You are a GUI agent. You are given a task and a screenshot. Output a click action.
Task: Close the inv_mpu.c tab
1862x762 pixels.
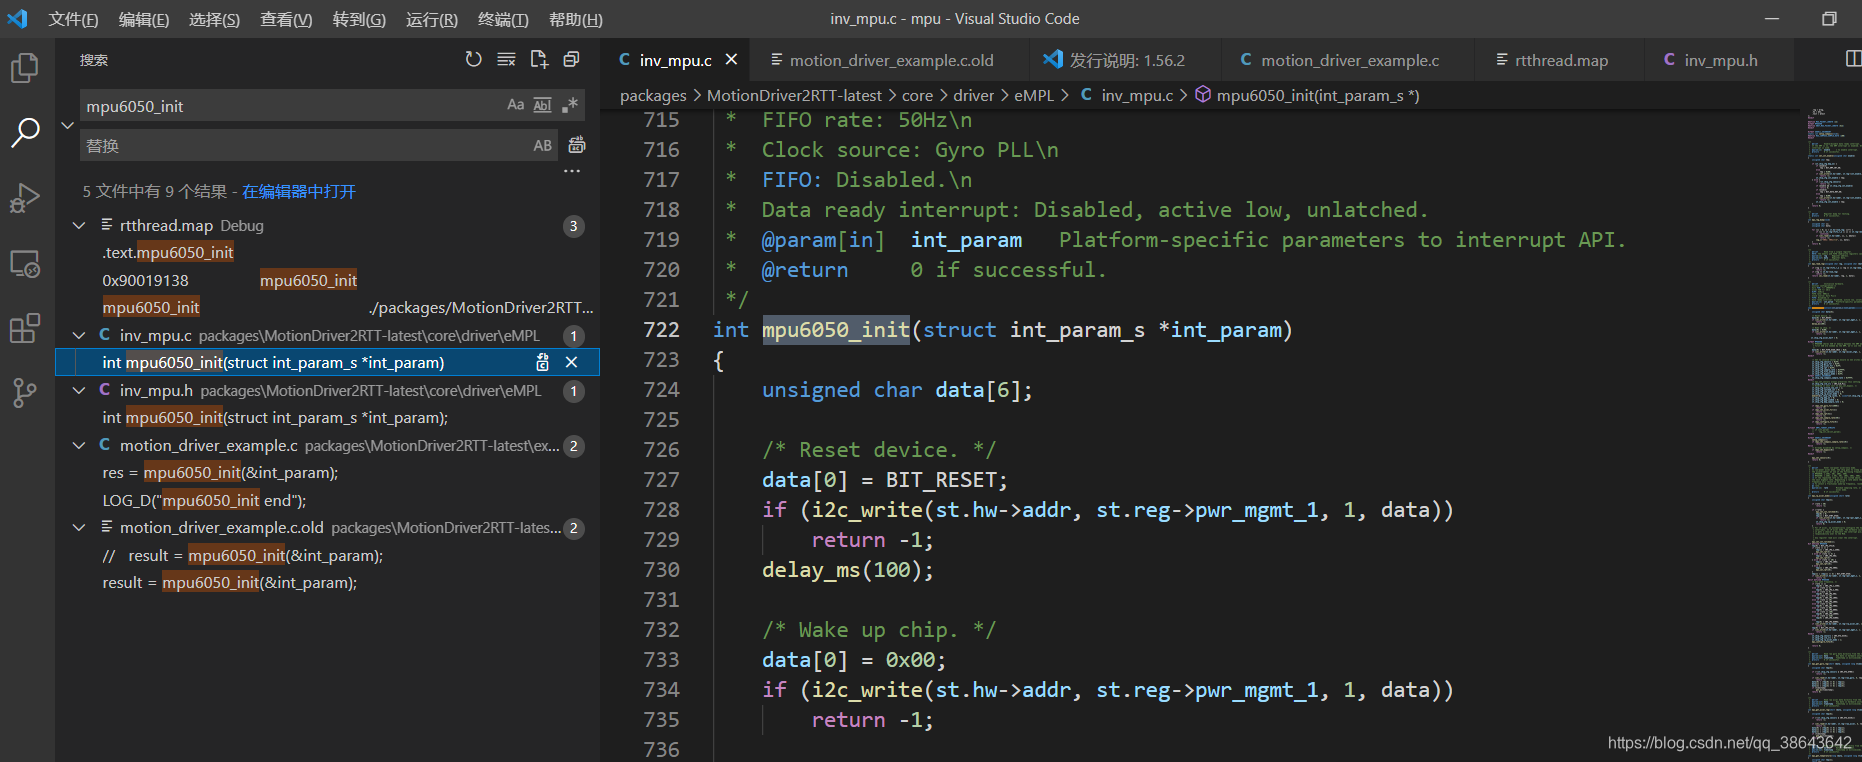pos(731,60)
